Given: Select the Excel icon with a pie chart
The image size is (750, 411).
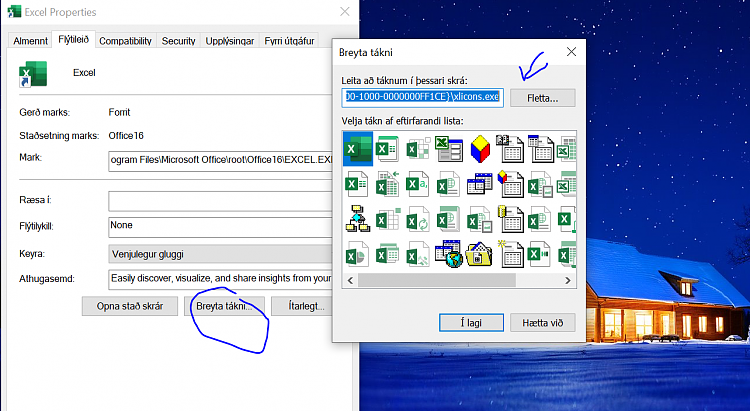Looking at the screenshot, I should [x=357, y=255].
